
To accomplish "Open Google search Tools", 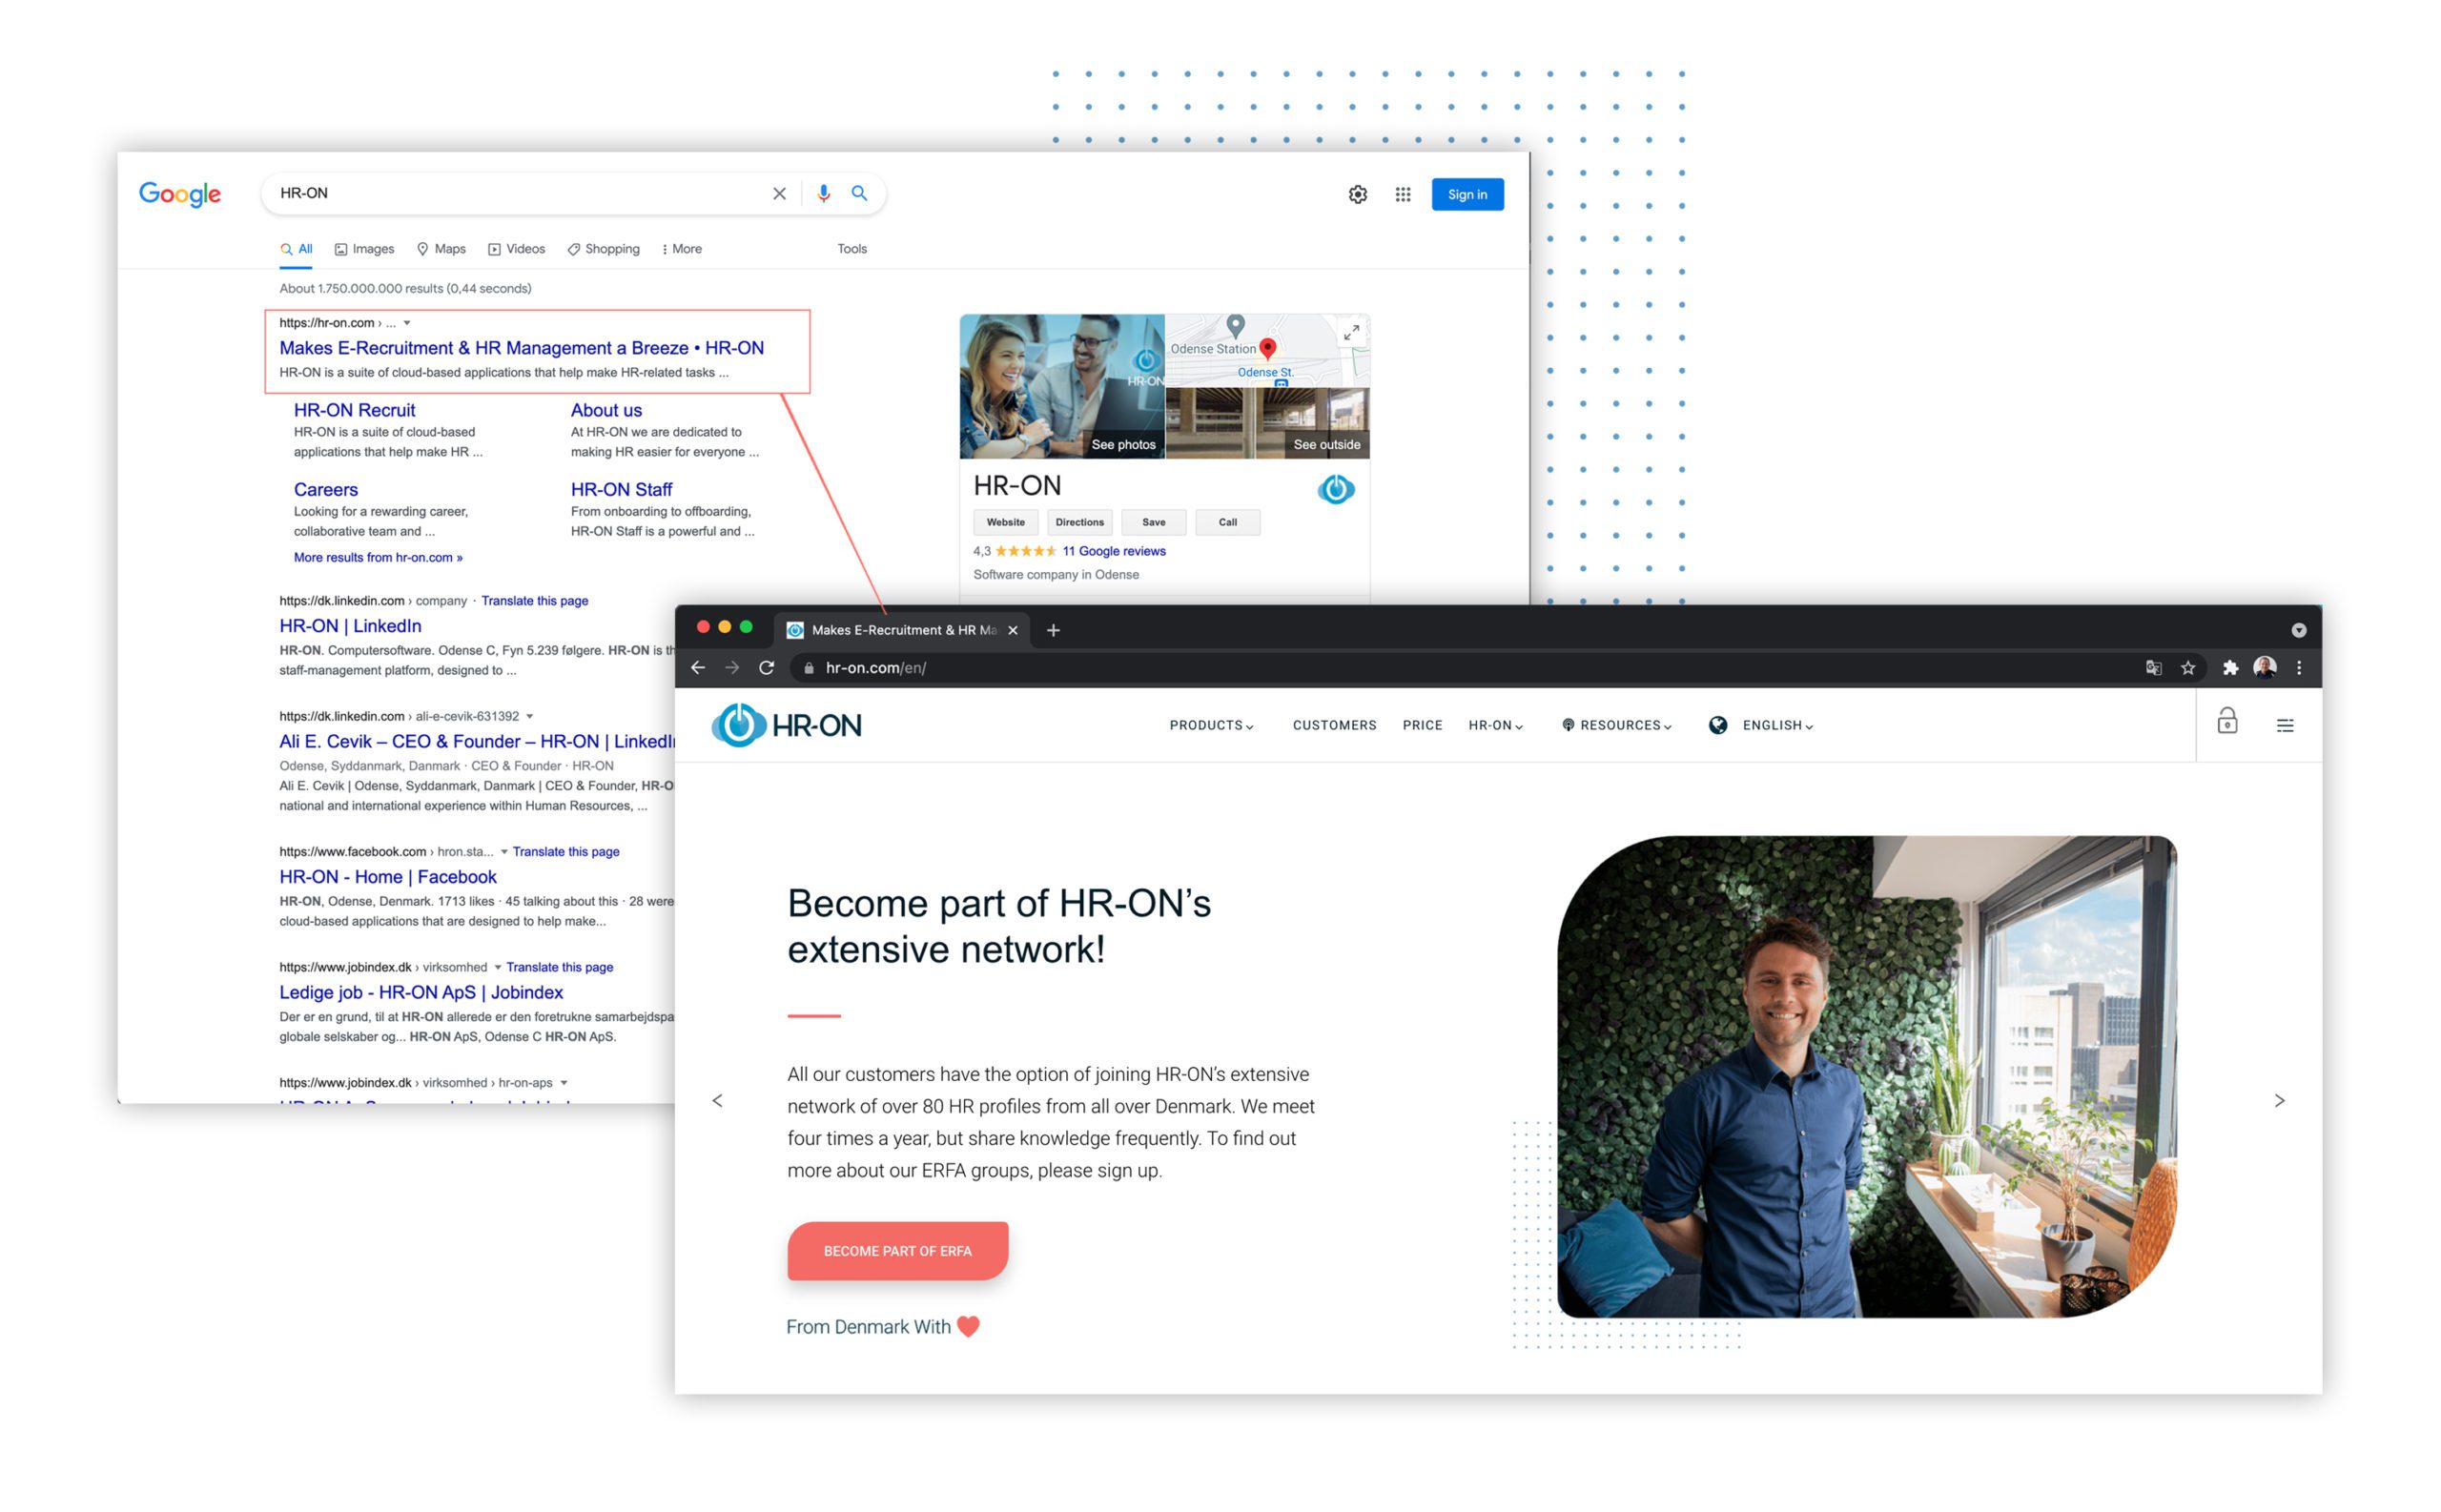I will pyautogui.click(x=852, y=249).
